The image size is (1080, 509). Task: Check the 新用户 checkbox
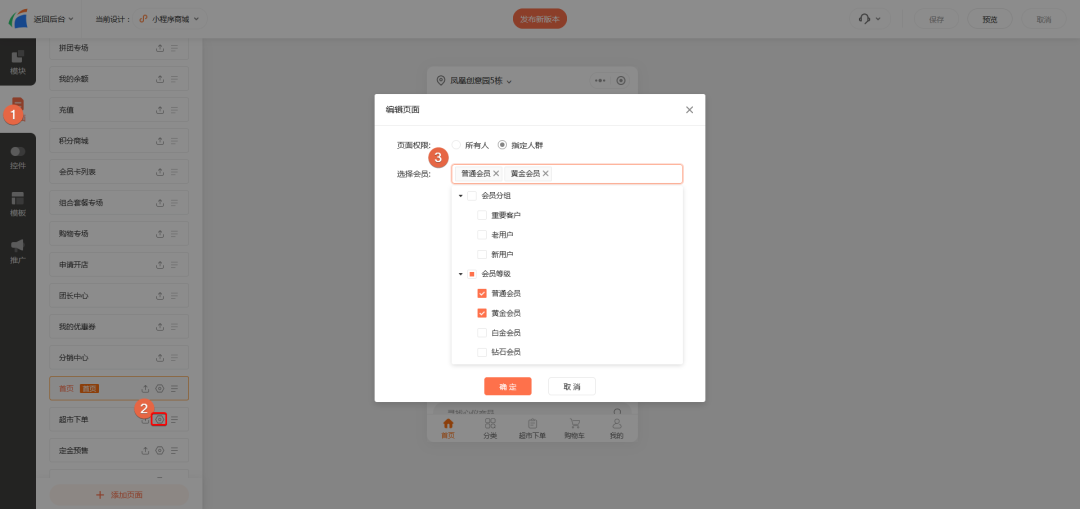[x=482, y=254]
